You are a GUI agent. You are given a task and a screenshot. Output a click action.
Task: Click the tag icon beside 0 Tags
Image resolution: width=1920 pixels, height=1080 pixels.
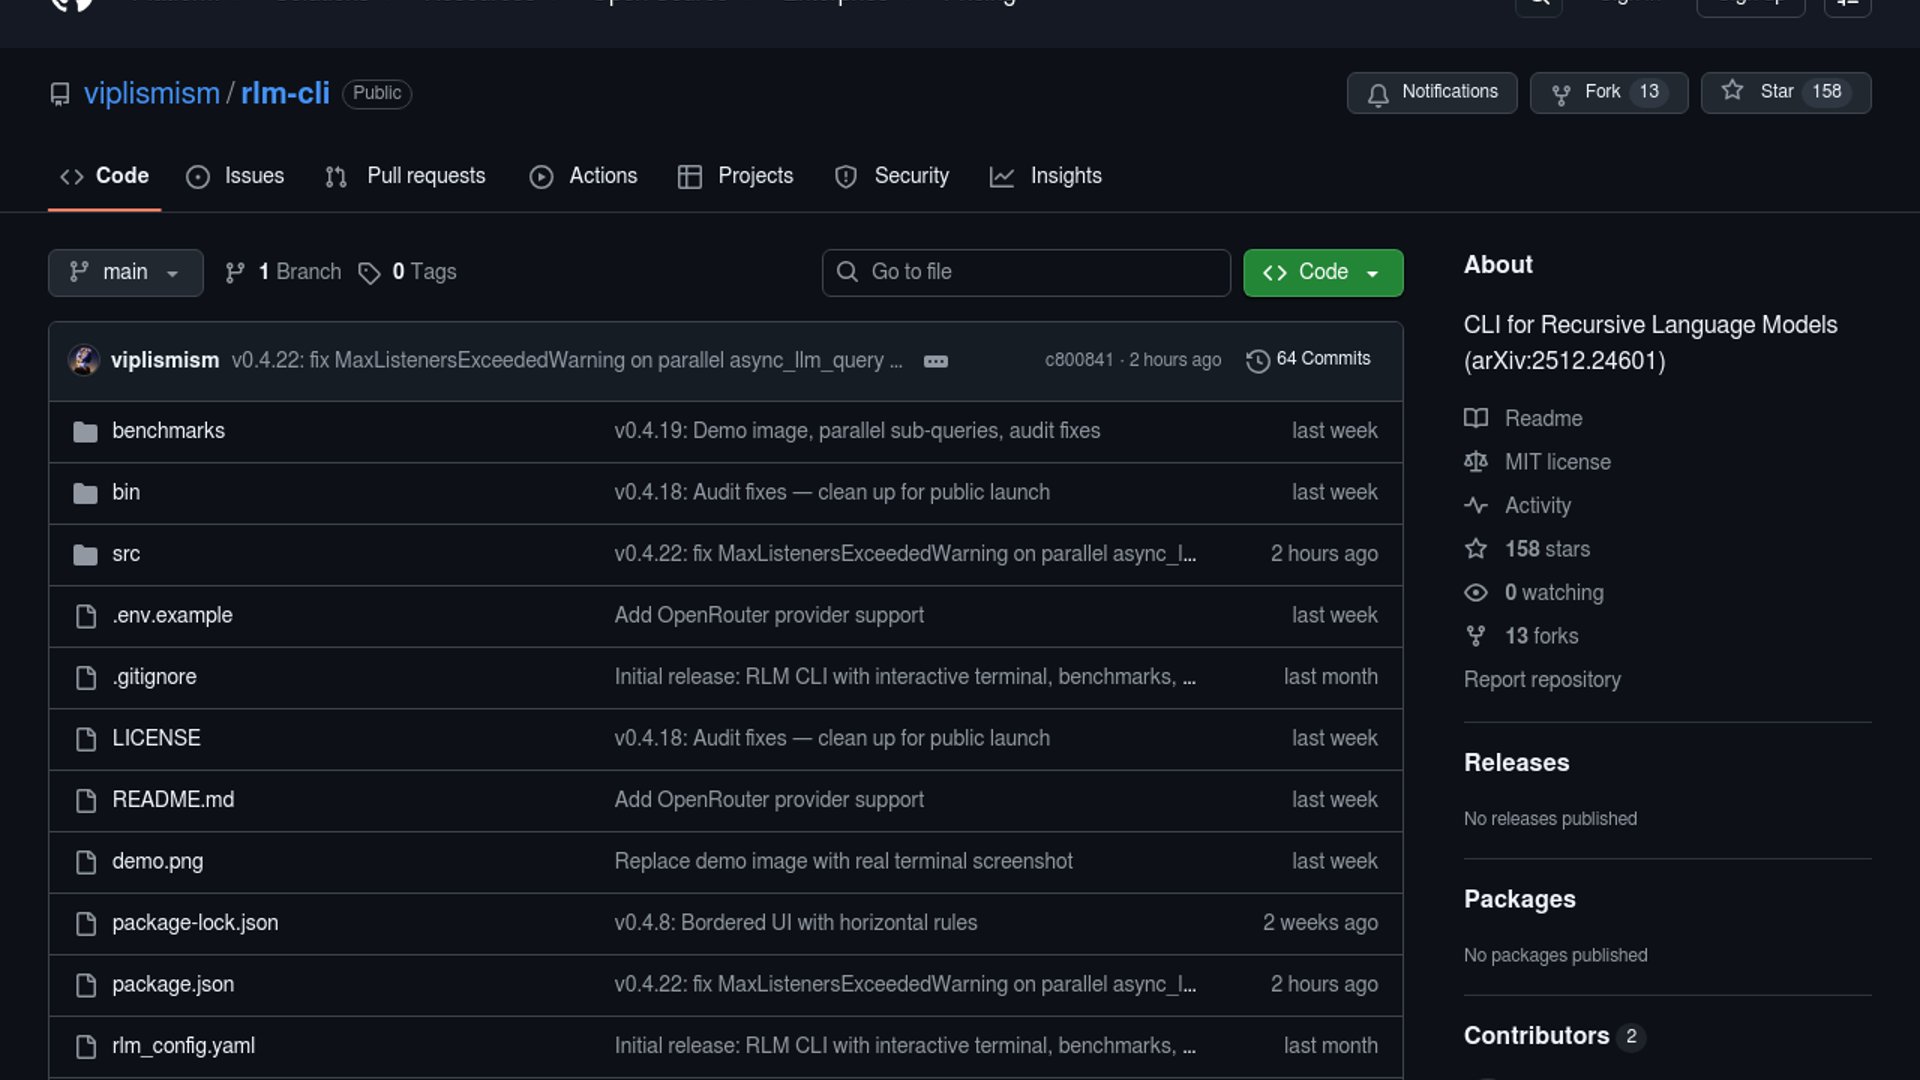click(369, 273)
